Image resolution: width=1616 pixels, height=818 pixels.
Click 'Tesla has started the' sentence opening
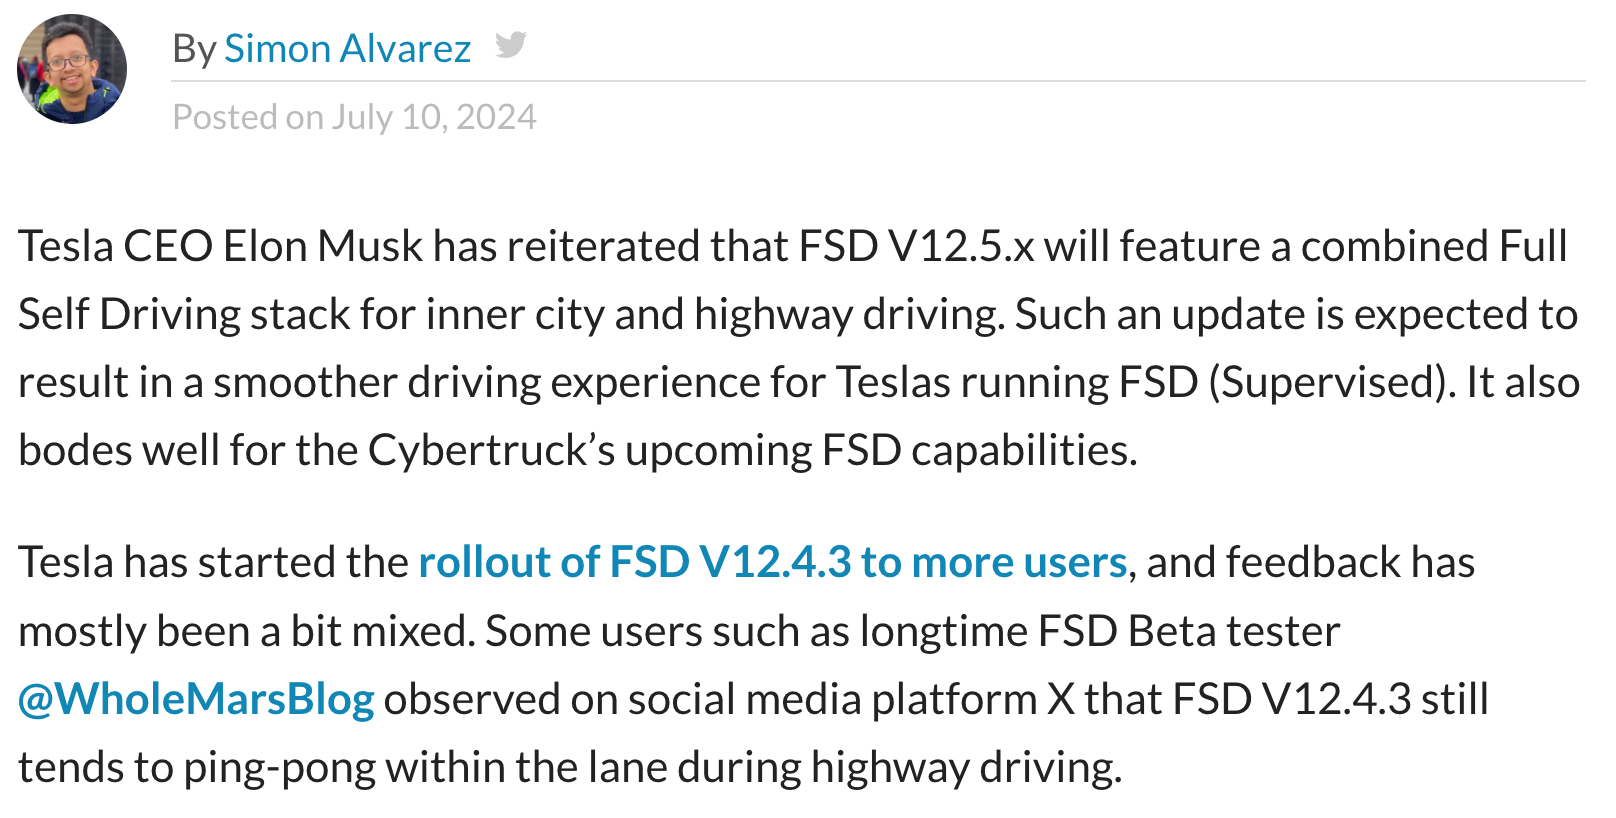pos(214,562)
